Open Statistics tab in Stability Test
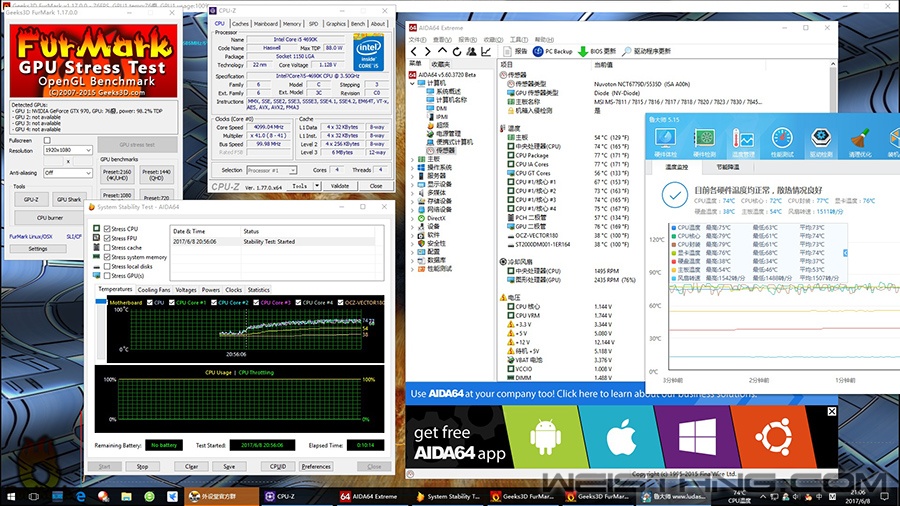 click(x=258, y=290)
